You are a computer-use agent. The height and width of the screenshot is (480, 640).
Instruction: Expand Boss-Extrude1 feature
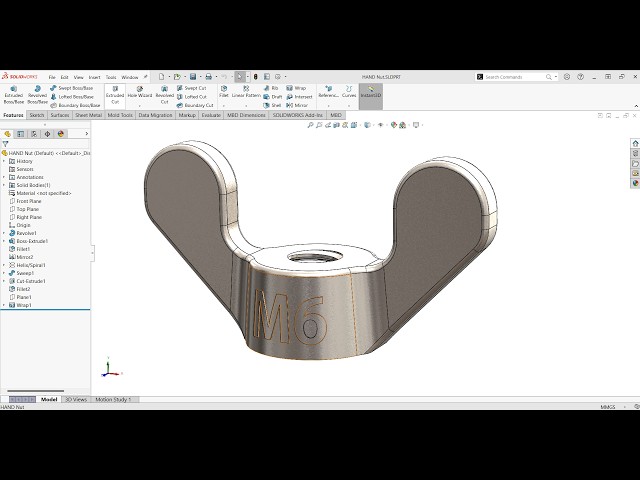[x=4, y=241]
